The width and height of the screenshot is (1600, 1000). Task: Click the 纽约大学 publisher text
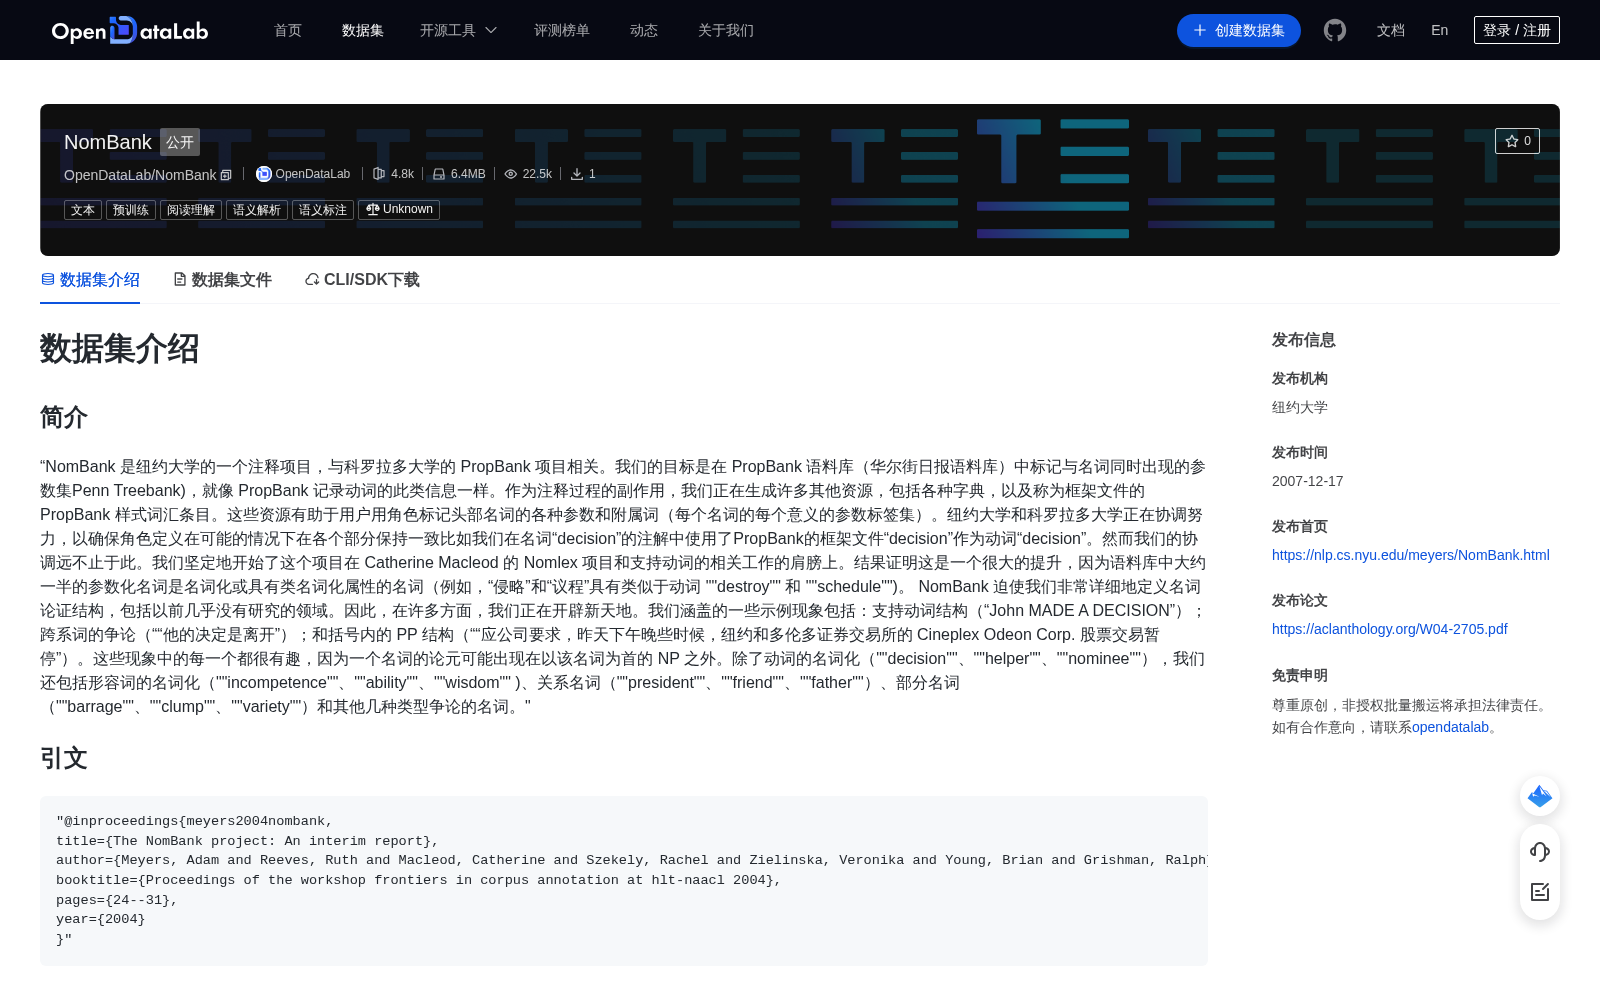click(1300, 407)
